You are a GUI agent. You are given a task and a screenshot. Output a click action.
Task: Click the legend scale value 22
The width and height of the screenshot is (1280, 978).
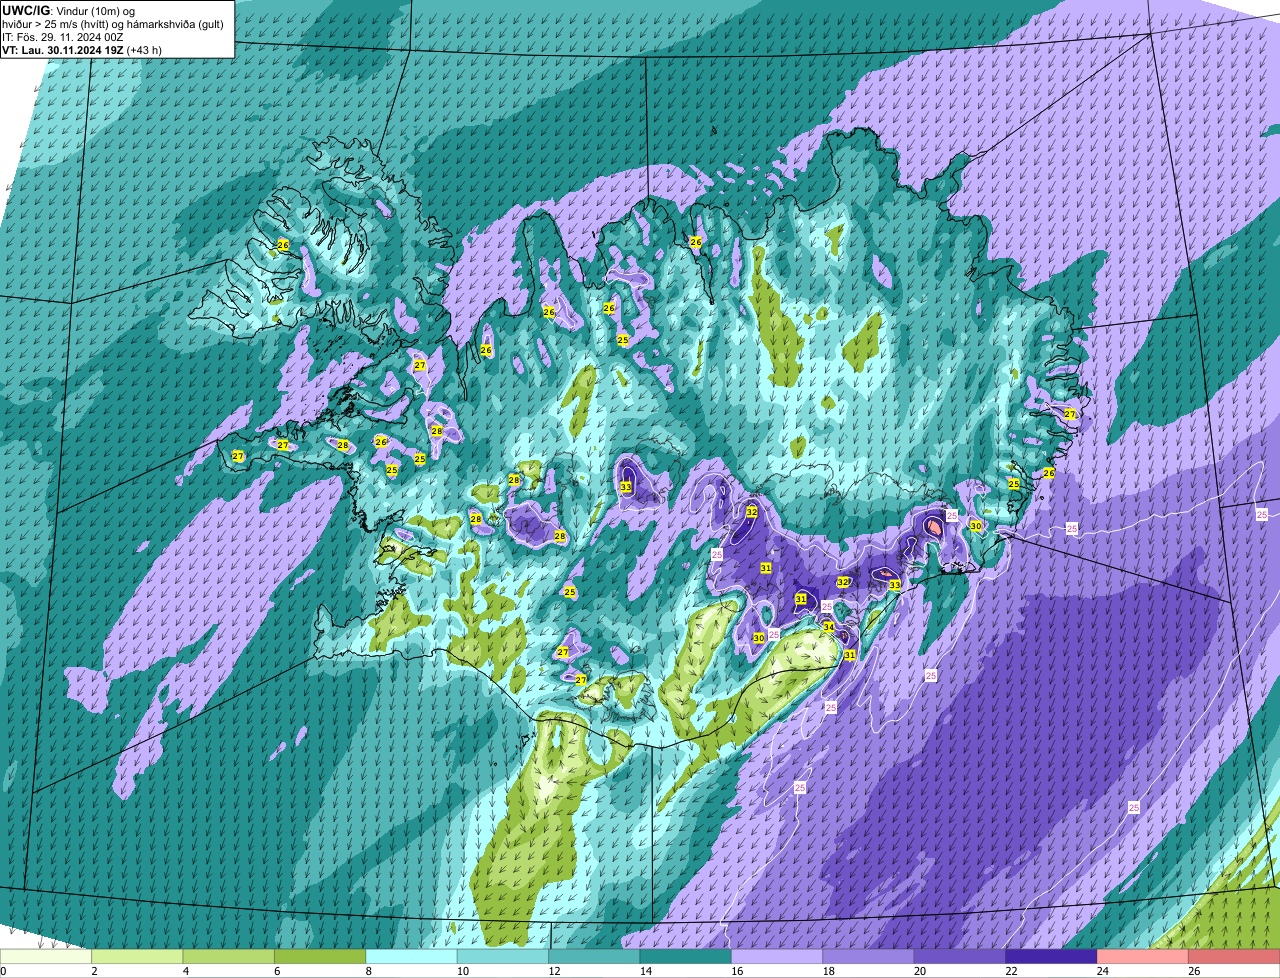1009,971
